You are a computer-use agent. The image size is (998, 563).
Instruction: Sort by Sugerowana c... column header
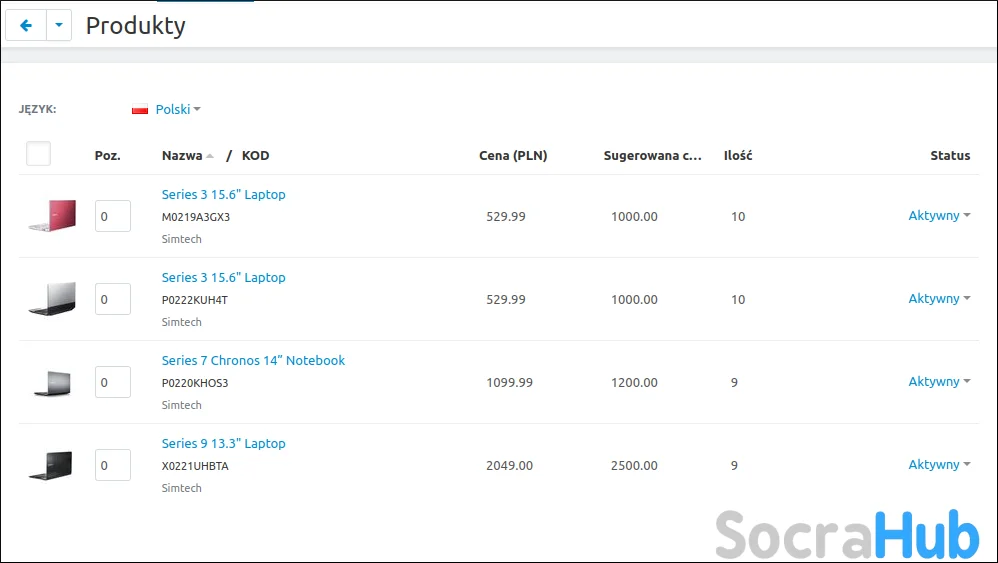[x=652, y=156]
